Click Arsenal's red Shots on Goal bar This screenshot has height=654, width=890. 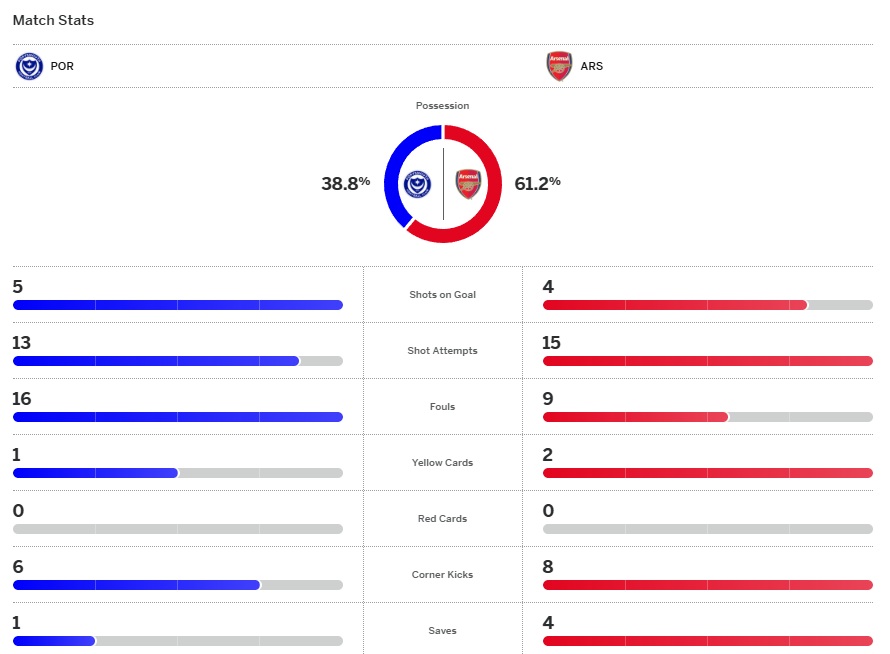click(x=675, y=305)
